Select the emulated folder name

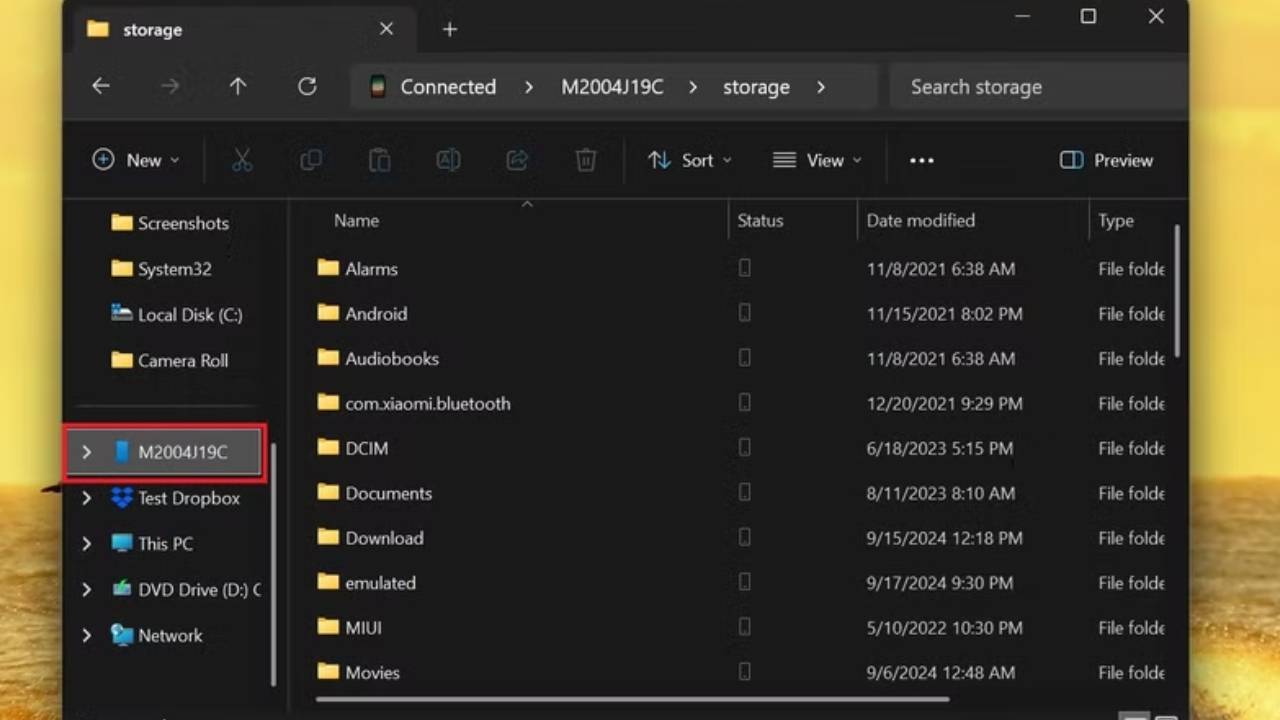[380, 583]
